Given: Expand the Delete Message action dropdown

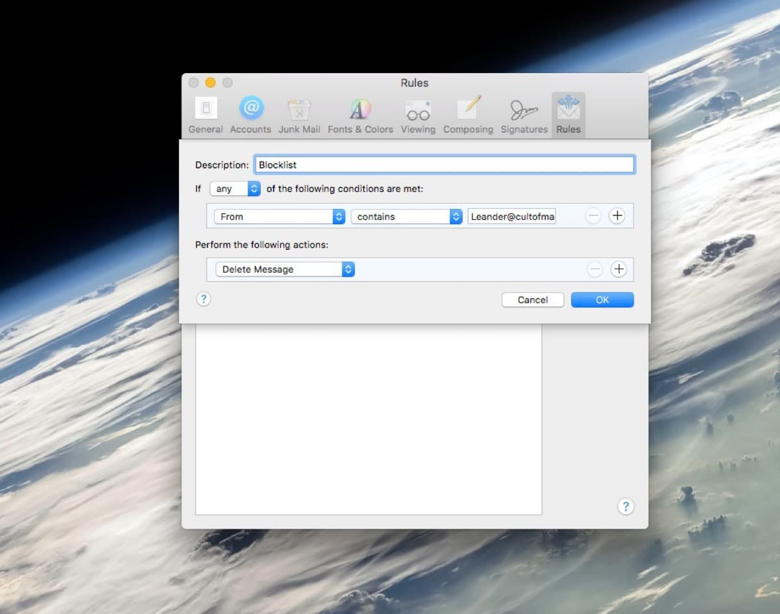Looking at the screenshot, I should click(285, 269).
